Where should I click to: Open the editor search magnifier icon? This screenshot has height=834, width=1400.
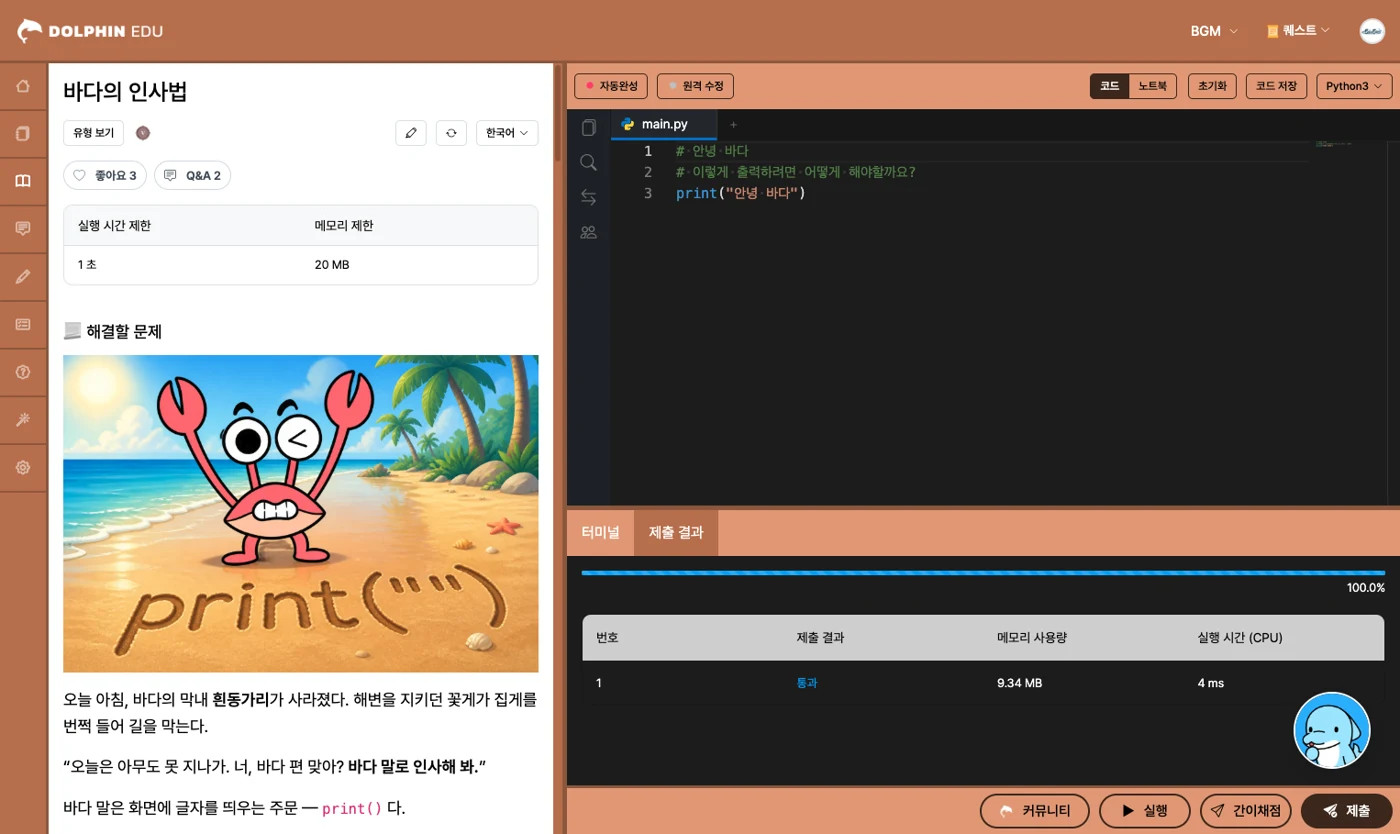(588, 162)
